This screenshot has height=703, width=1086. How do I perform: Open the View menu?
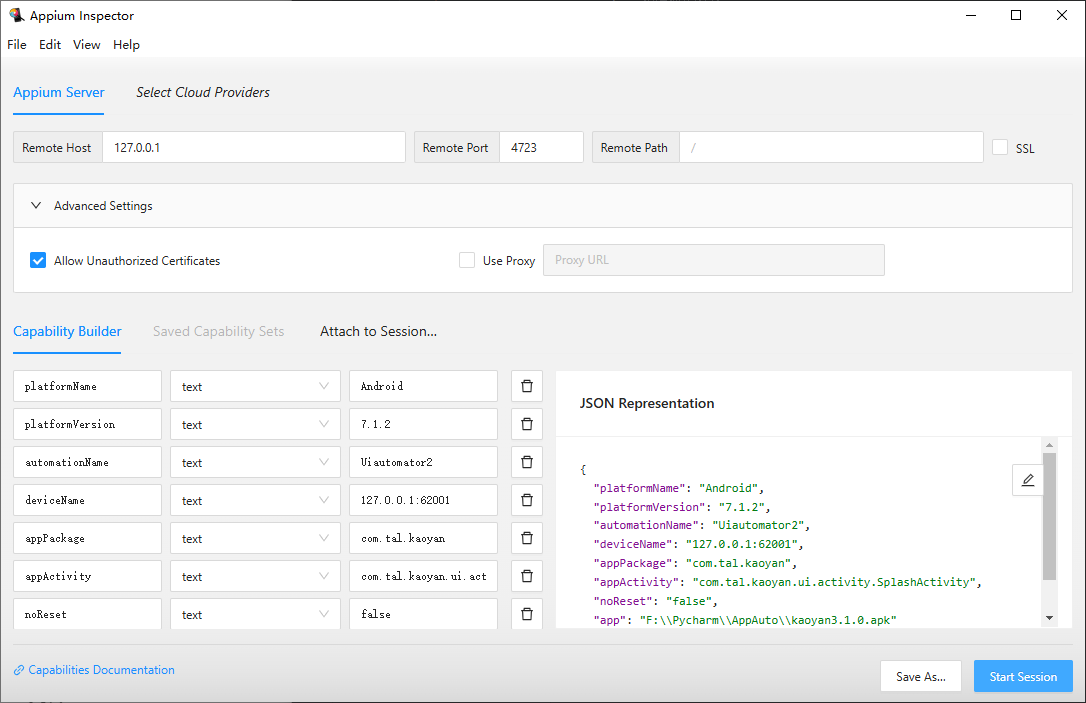87,44
